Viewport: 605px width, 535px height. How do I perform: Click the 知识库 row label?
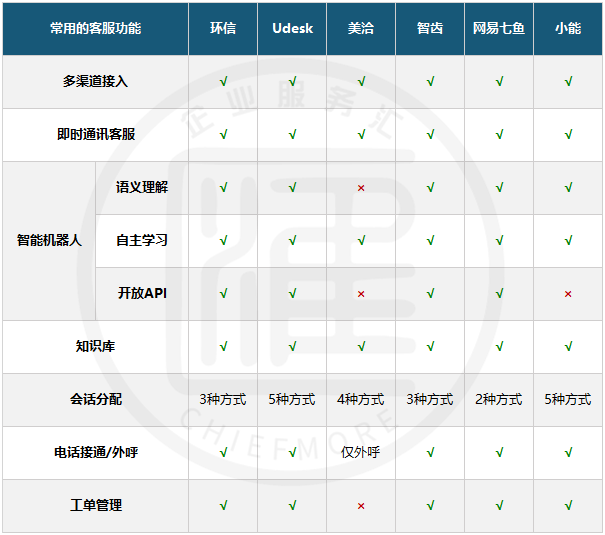point(95,346)
